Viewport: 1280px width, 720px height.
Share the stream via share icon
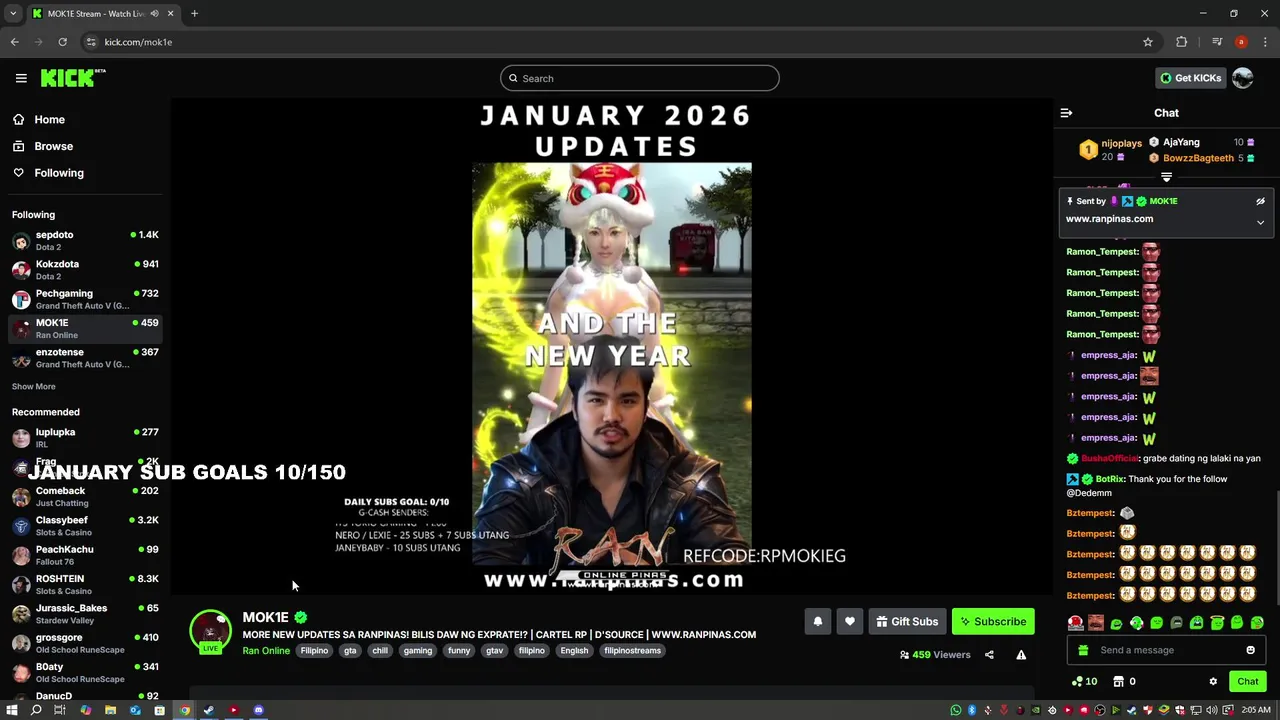pos(989,655)
